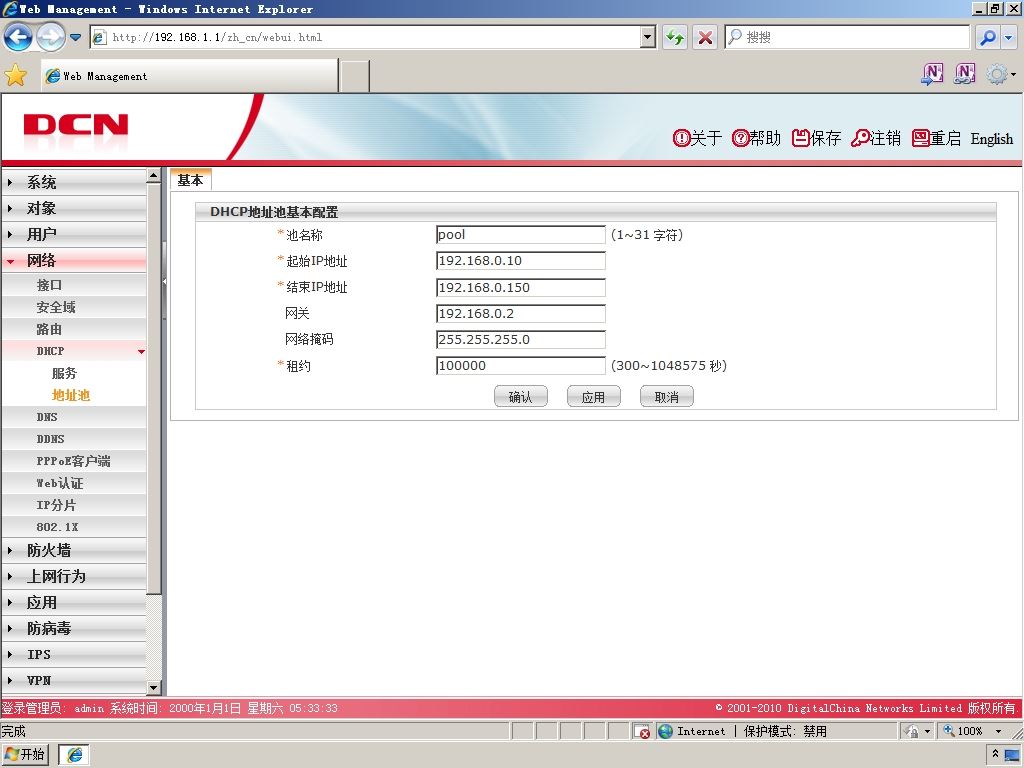
Task: Click the 租约 lease input field
Action: (x=520, y=366)
